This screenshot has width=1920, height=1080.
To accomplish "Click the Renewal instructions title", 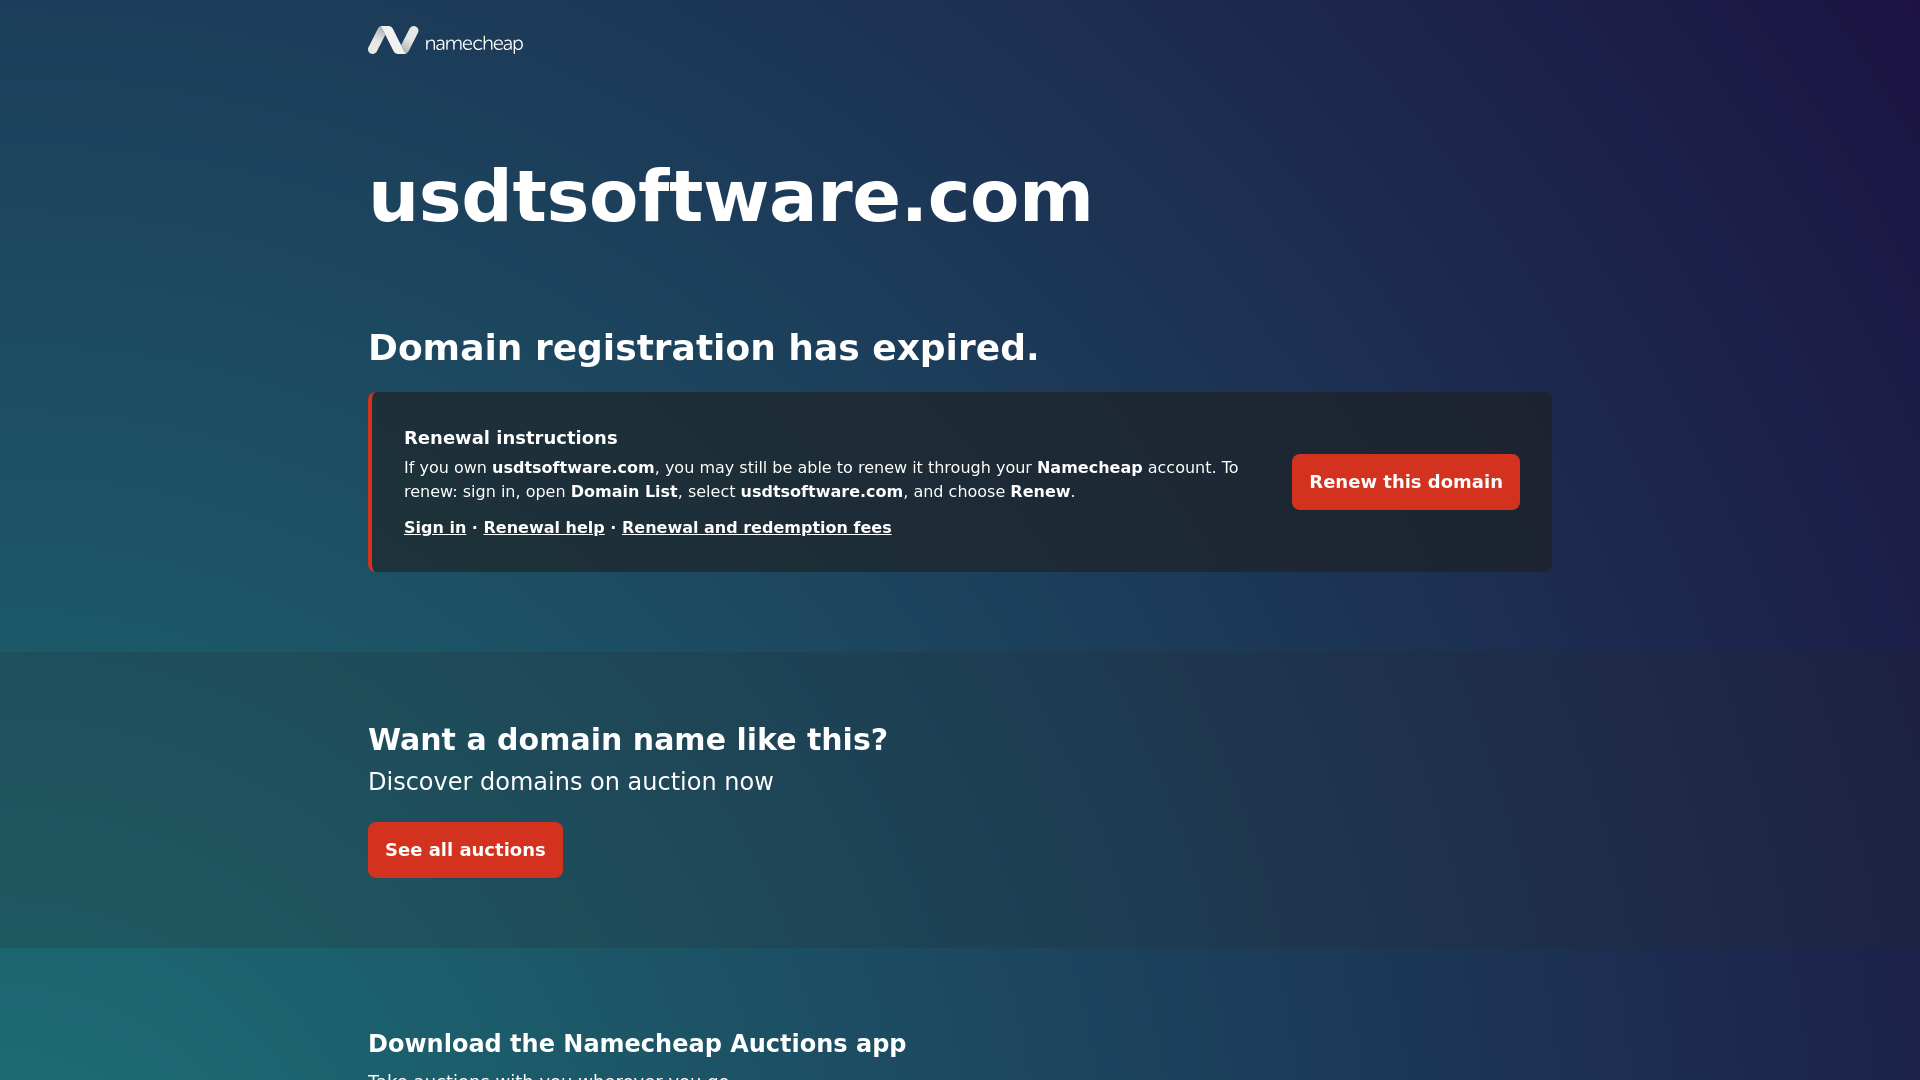I will tap(510, 438).
